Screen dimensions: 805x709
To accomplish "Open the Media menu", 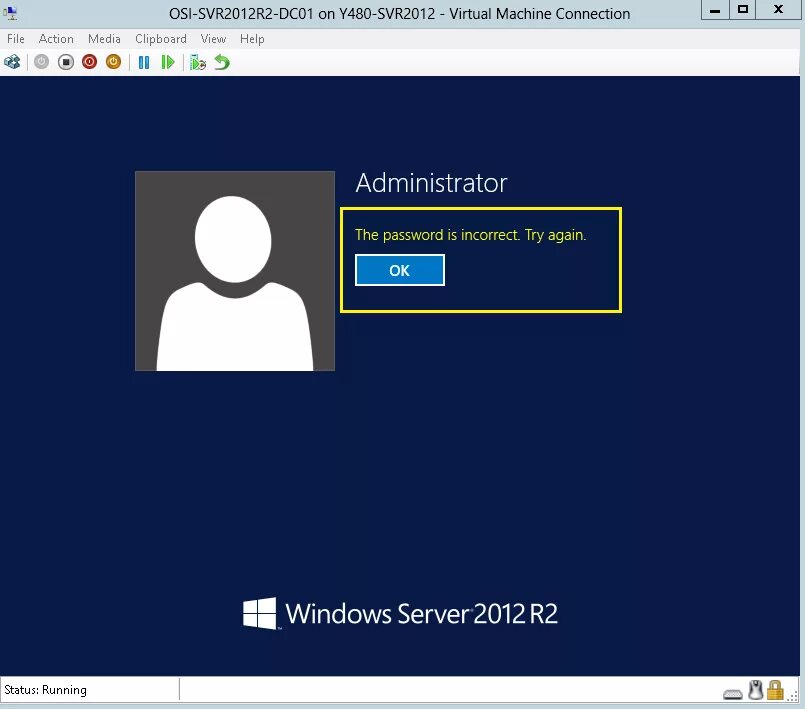I will [104, 39].
